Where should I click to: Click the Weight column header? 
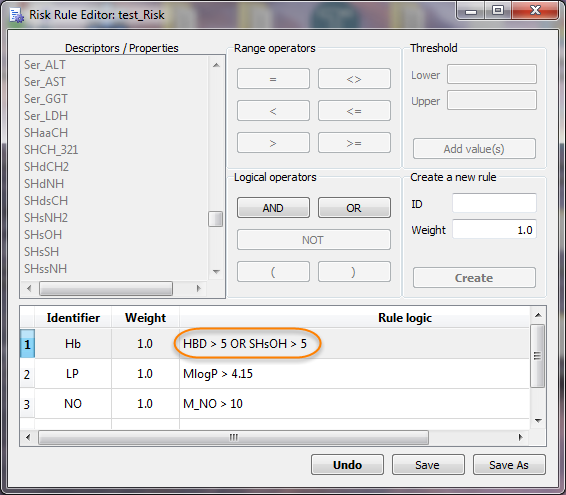[145, 318]
